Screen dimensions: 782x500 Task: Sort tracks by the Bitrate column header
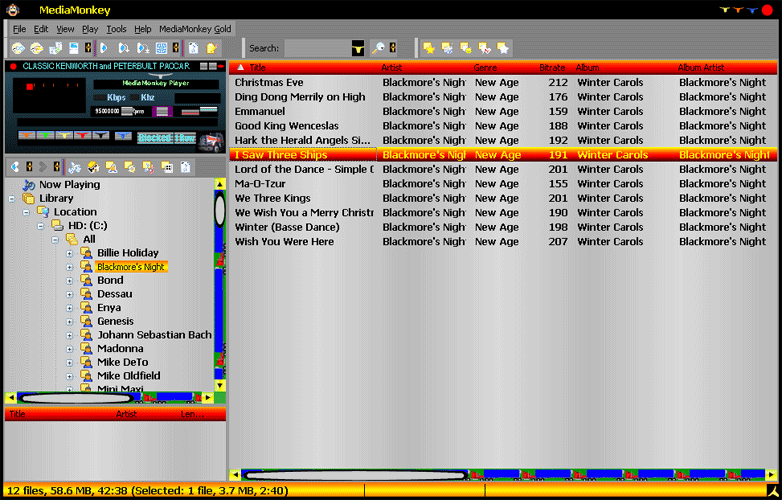[x=552, y=67]
